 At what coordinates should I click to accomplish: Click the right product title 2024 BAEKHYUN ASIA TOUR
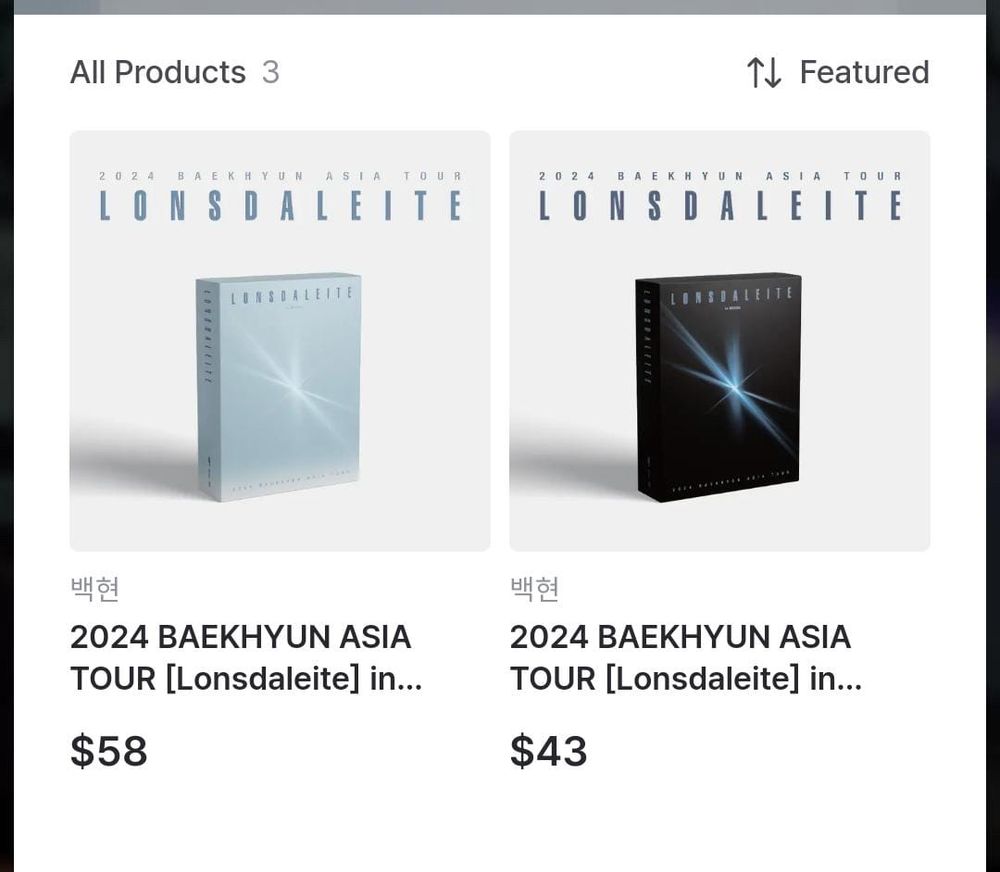[x=686, y=658]
